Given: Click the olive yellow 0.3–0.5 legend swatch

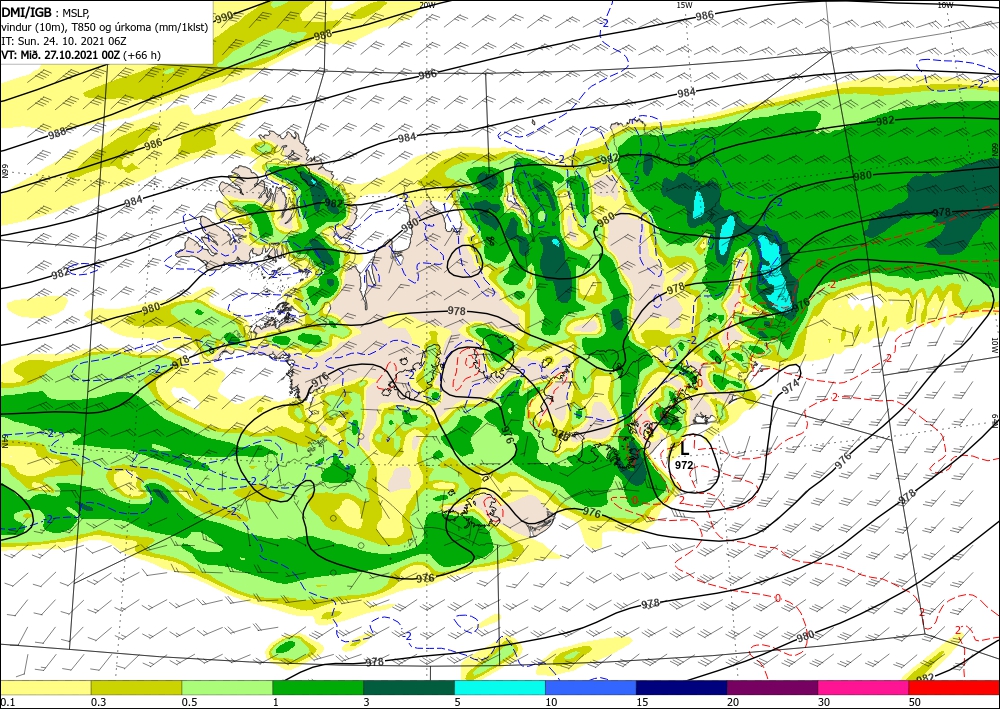Looking at the screenshot, I should pos(136,687).
